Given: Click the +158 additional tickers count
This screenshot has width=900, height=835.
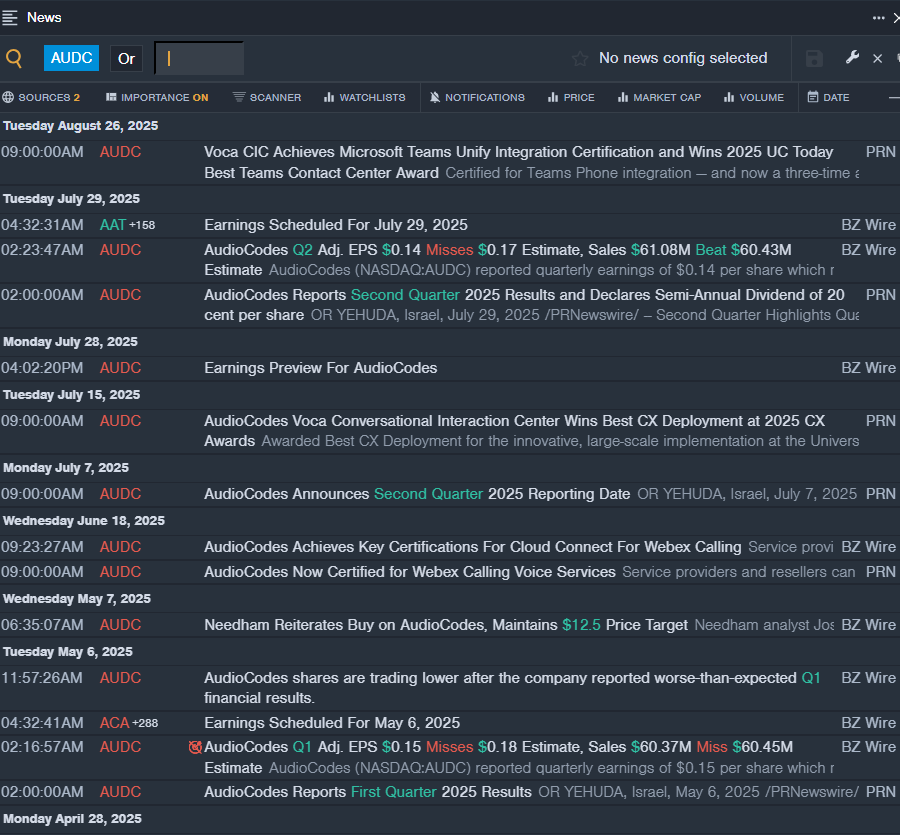Looking at the screenshot, I should [x=142, y=226].
